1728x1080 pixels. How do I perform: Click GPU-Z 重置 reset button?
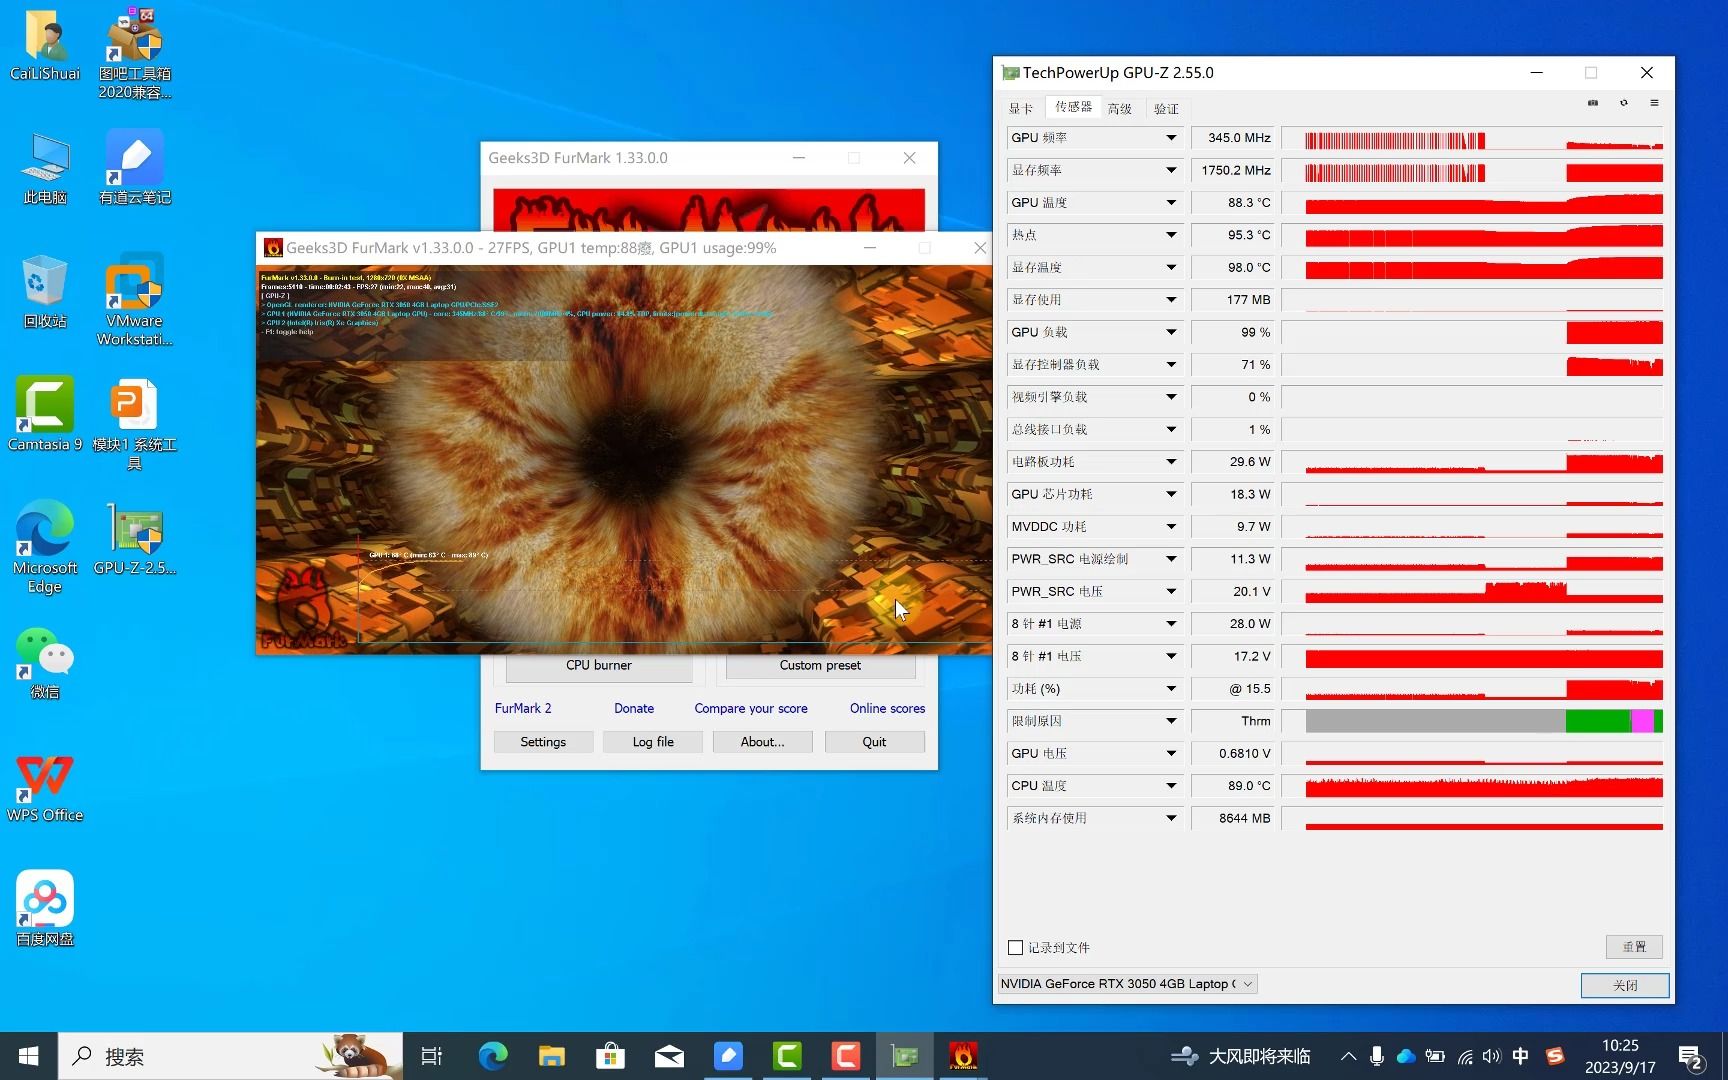click(x=1634, y=947)
